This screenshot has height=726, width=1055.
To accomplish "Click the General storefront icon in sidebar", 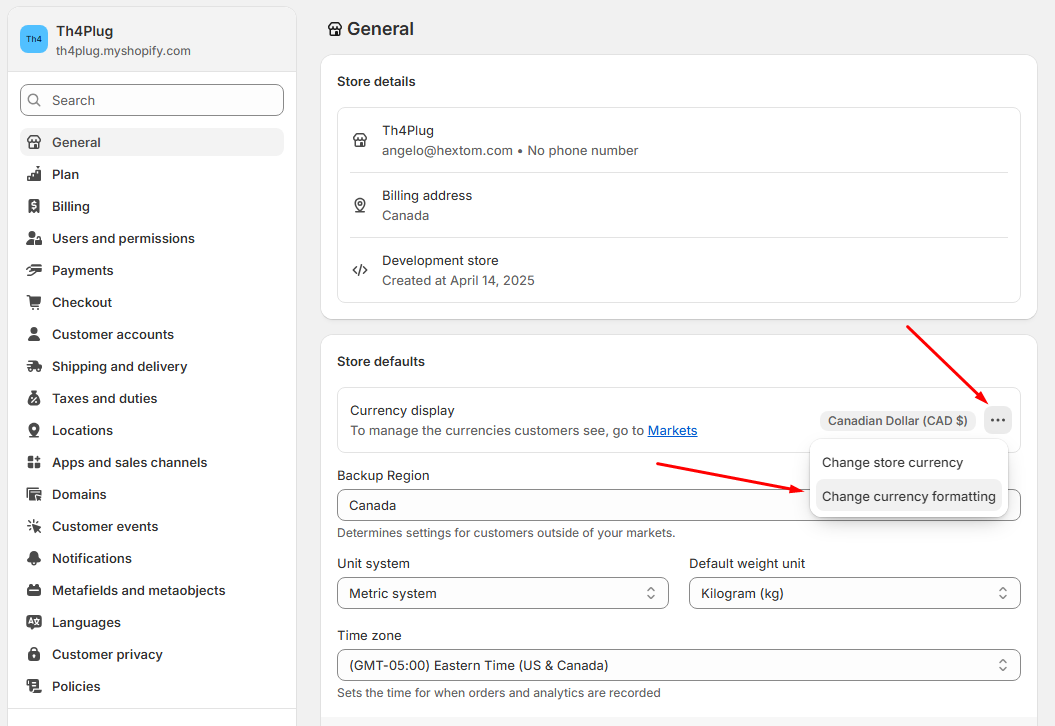I will (x=34, y=142).
